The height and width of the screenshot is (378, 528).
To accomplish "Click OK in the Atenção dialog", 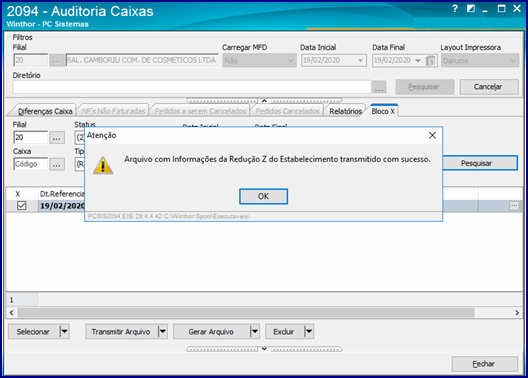I will tap(263, 196).
